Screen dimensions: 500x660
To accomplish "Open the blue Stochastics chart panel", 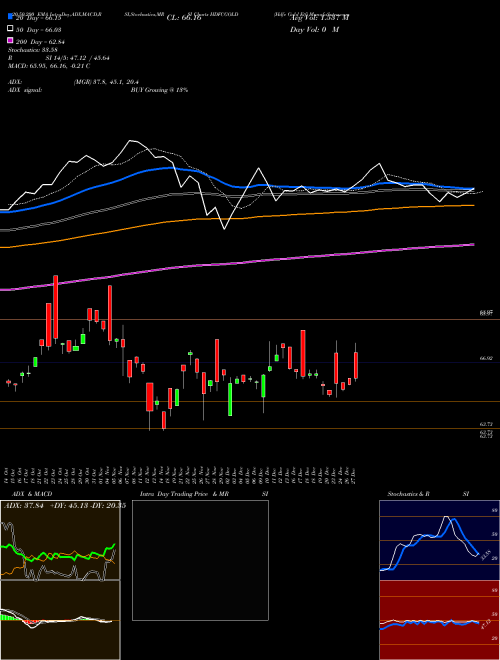I will (x=439, y=540).
